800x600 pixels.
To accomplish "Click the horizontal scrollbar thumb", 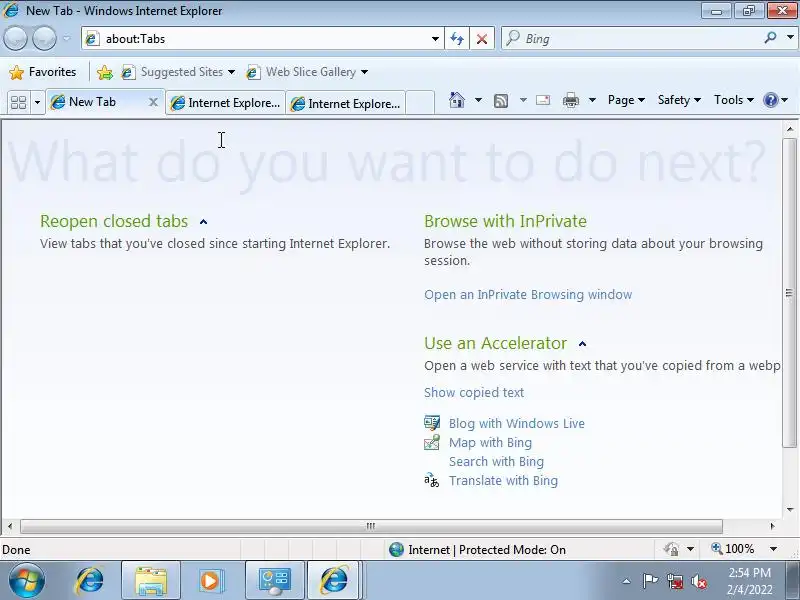I will tap(371, 526).
